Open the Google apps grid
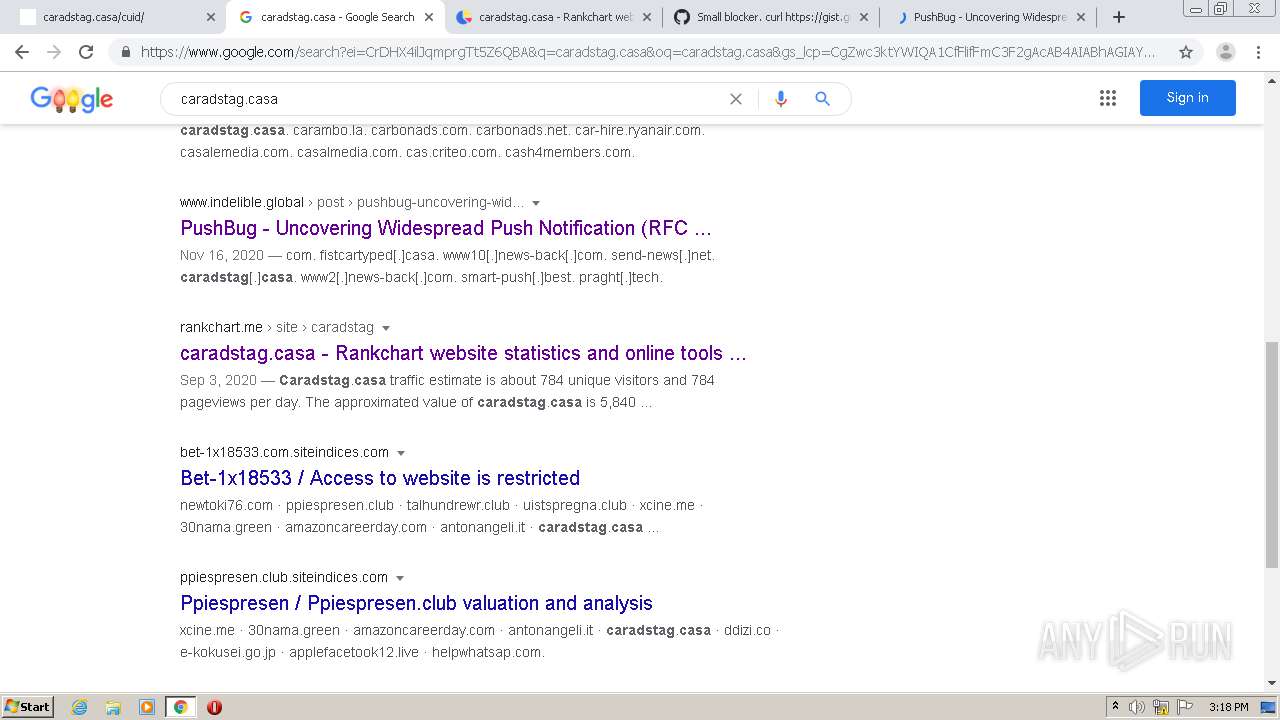The width and height of the screenshot is (1280, 720). pyautogui.click(x=1108, y=98)
